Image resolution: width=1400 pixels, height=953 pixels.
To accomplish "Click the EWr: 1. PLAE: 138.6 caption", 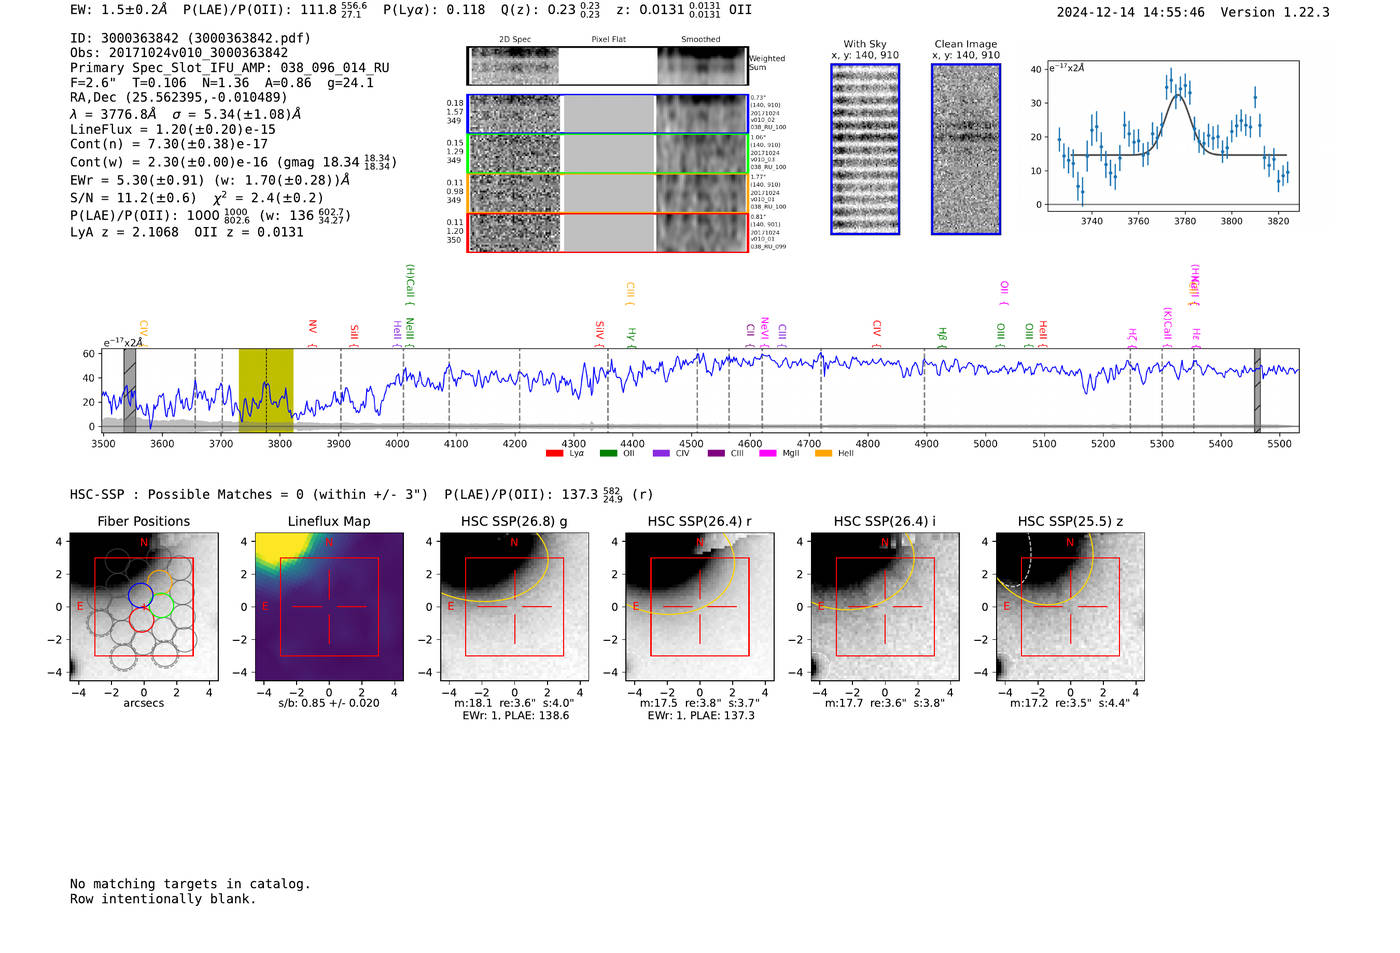I will (x=515, y=716).
